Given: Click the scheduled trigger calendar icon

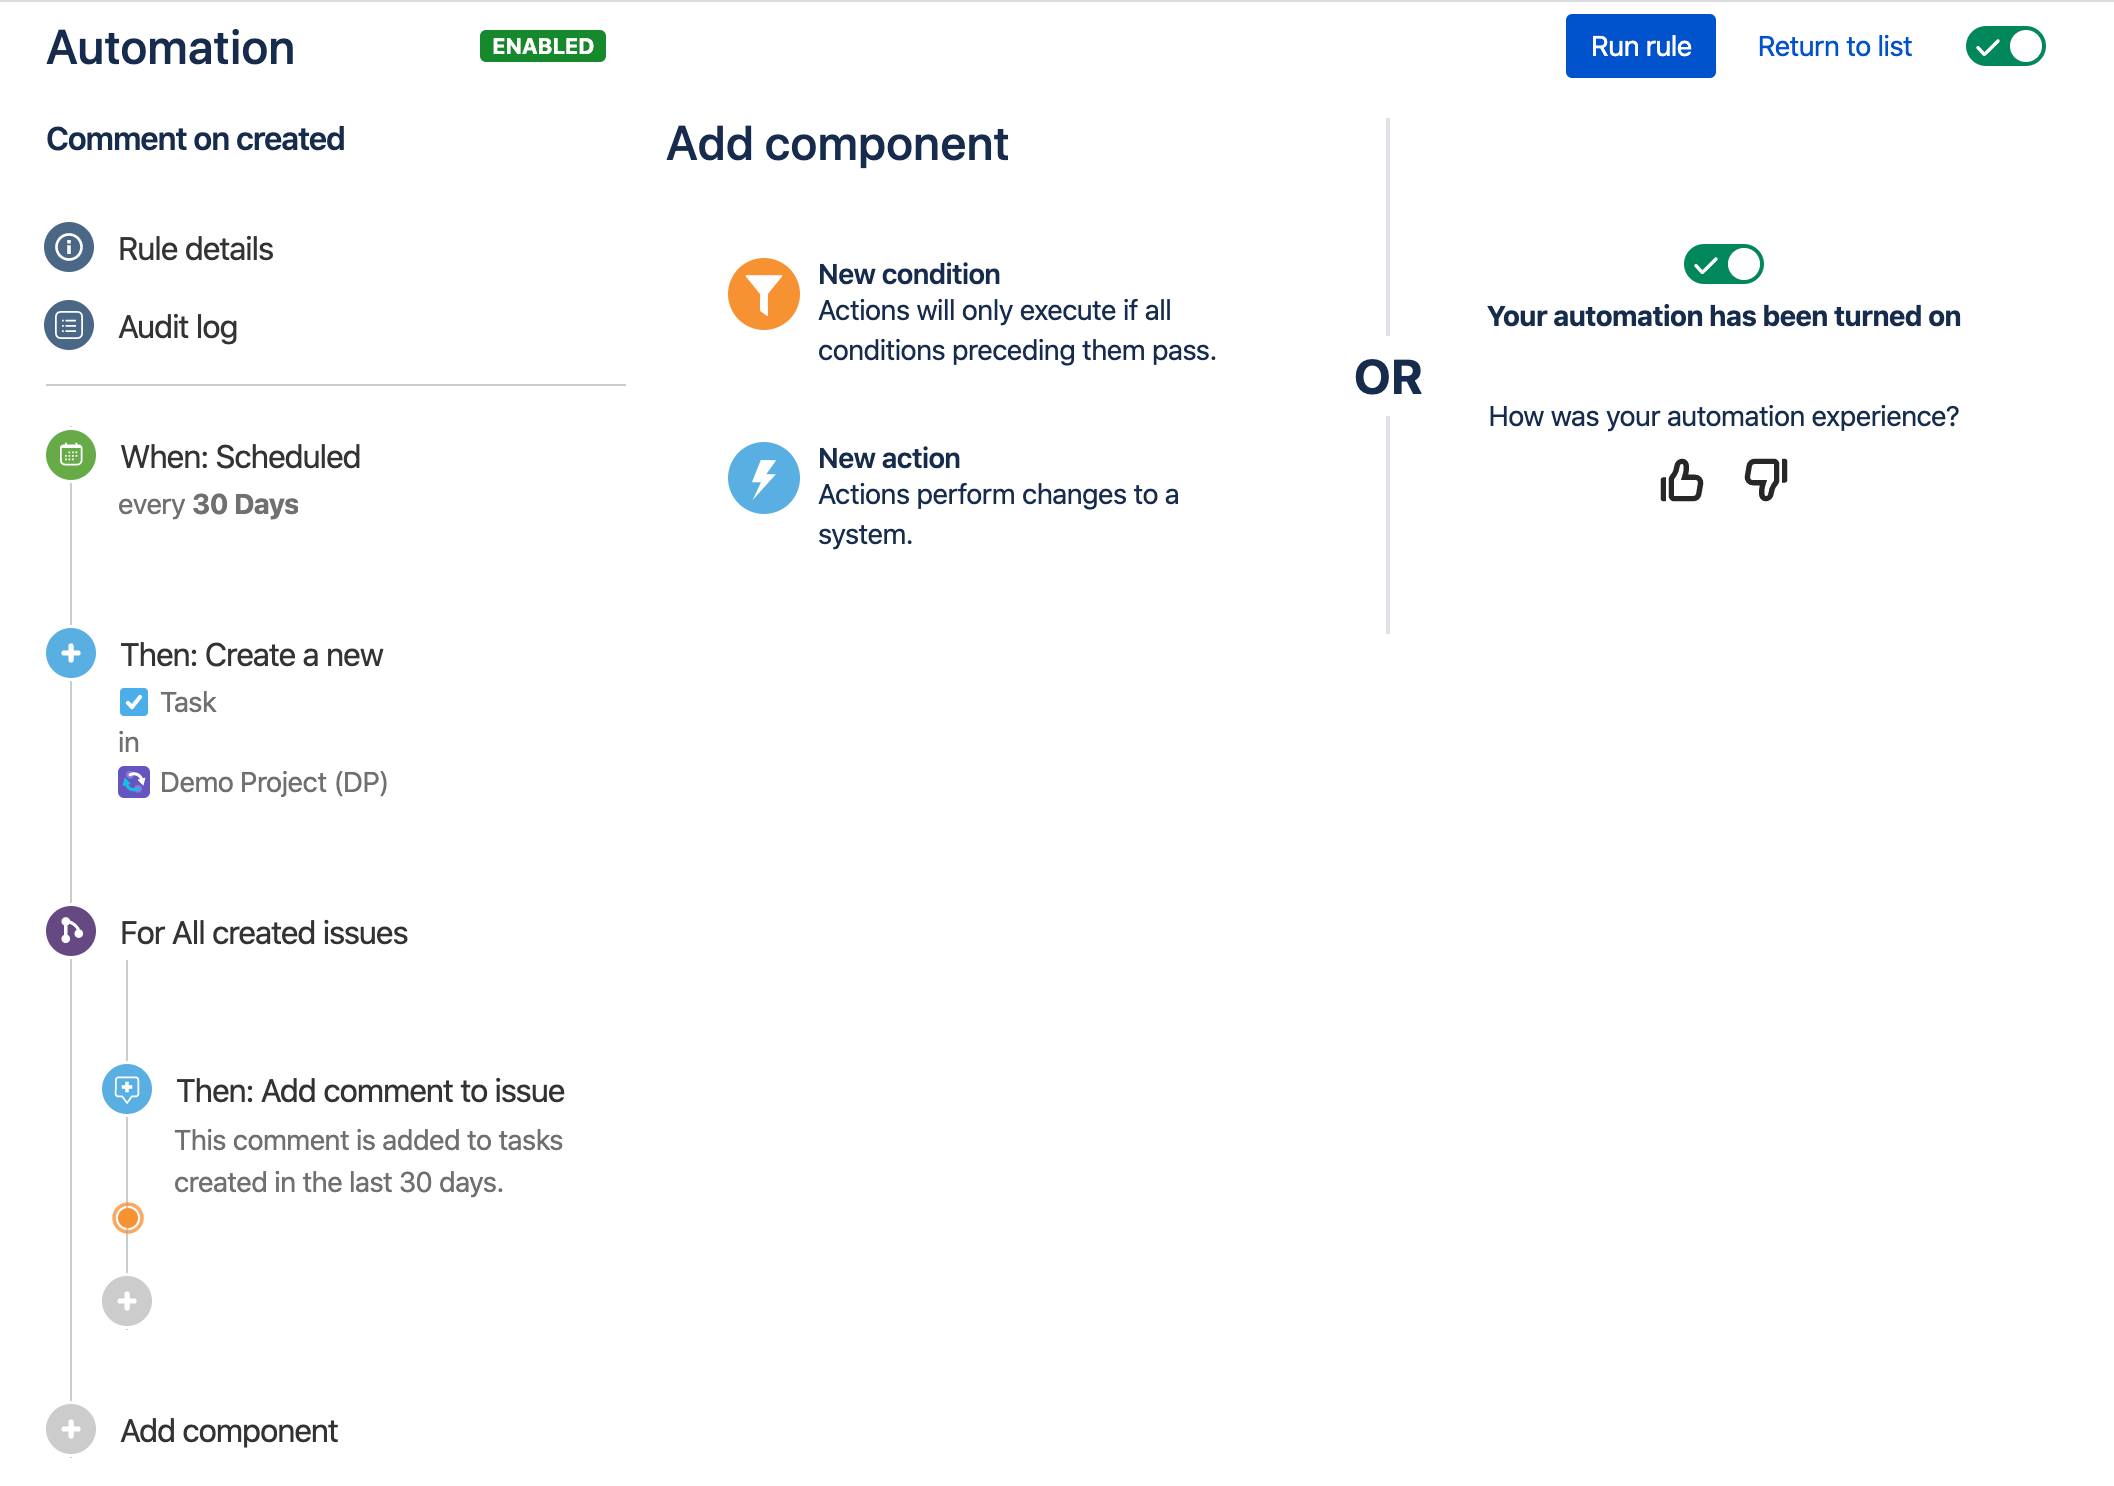Looking at the screenshot, I should (71, 455).
